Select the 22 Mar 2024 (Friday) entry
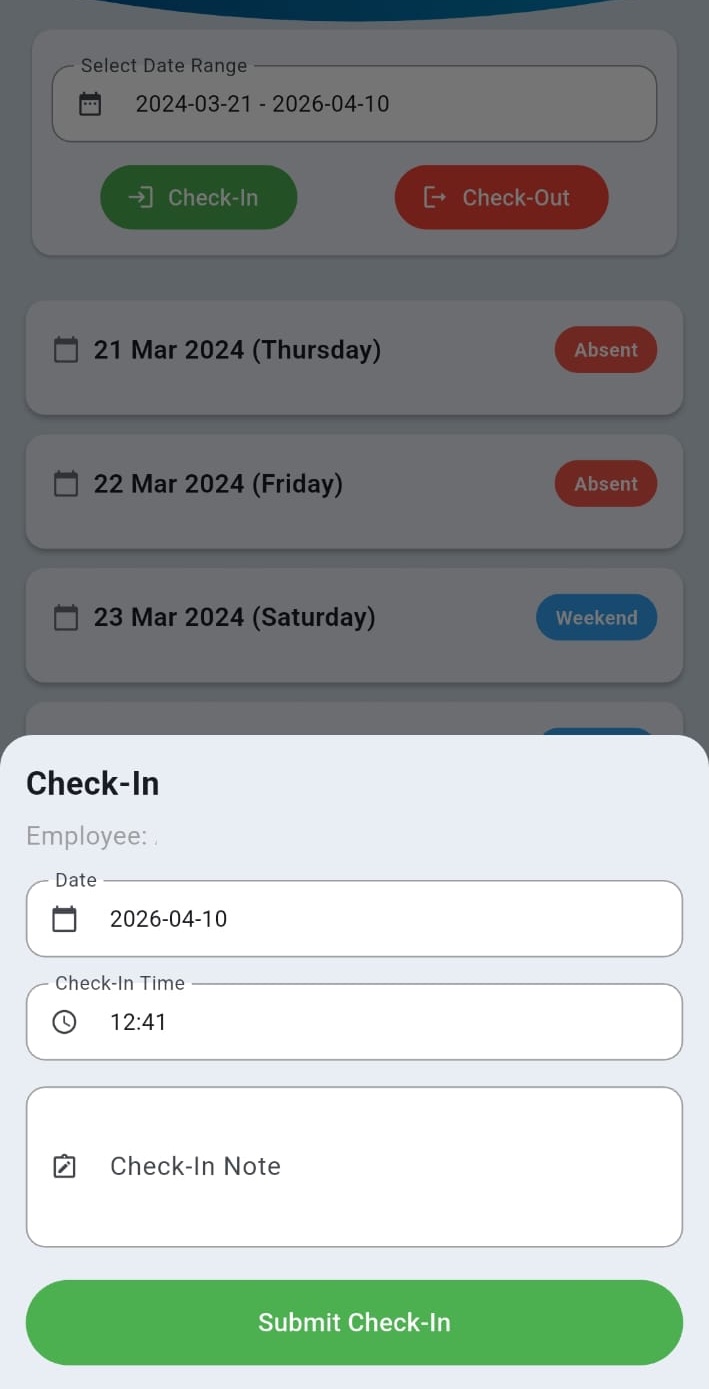 (300, 484)
